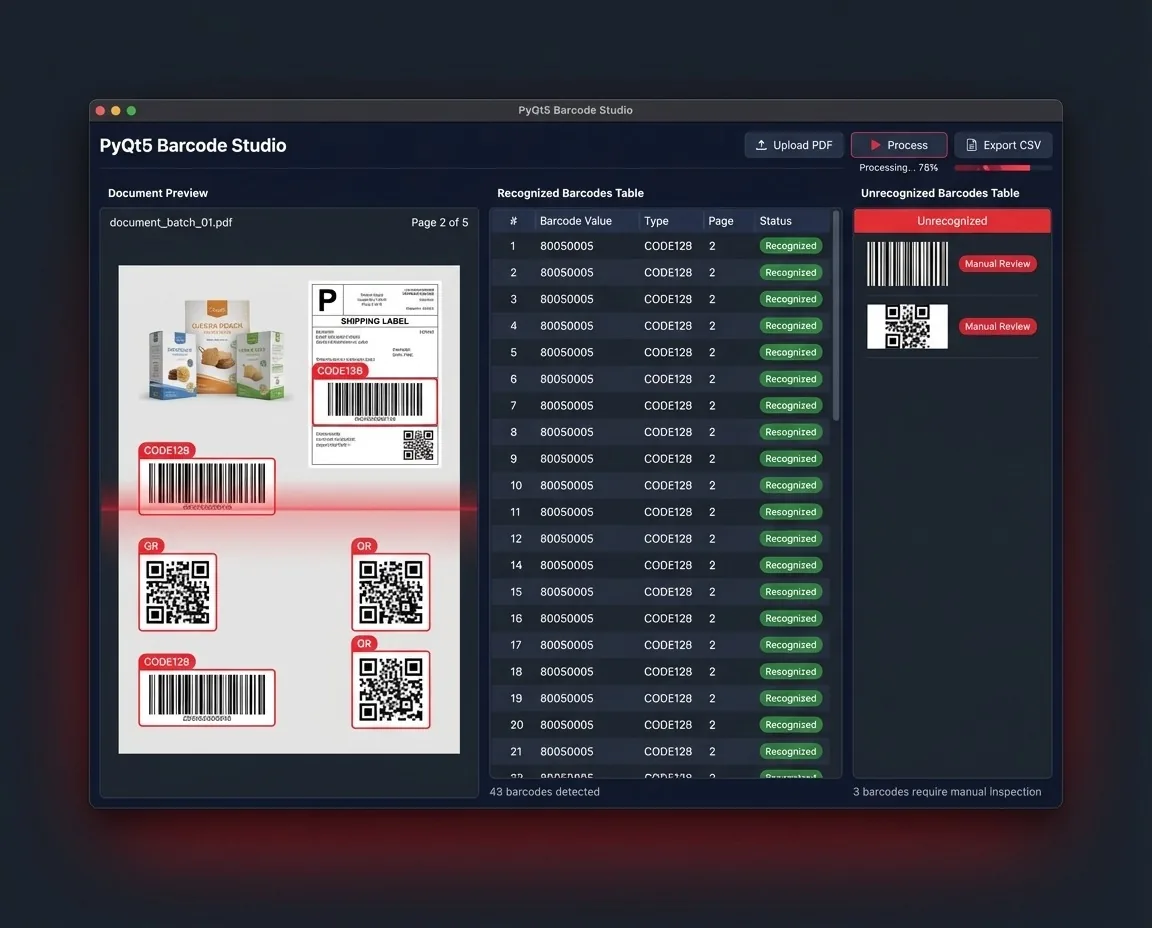
Task: Select barcode value in row 10
Action: (566, 485)
